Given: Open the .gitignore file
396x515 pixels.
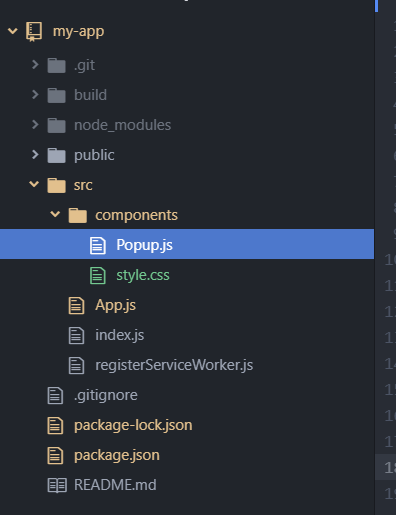Looking at the screenshot, I should 106,395.
